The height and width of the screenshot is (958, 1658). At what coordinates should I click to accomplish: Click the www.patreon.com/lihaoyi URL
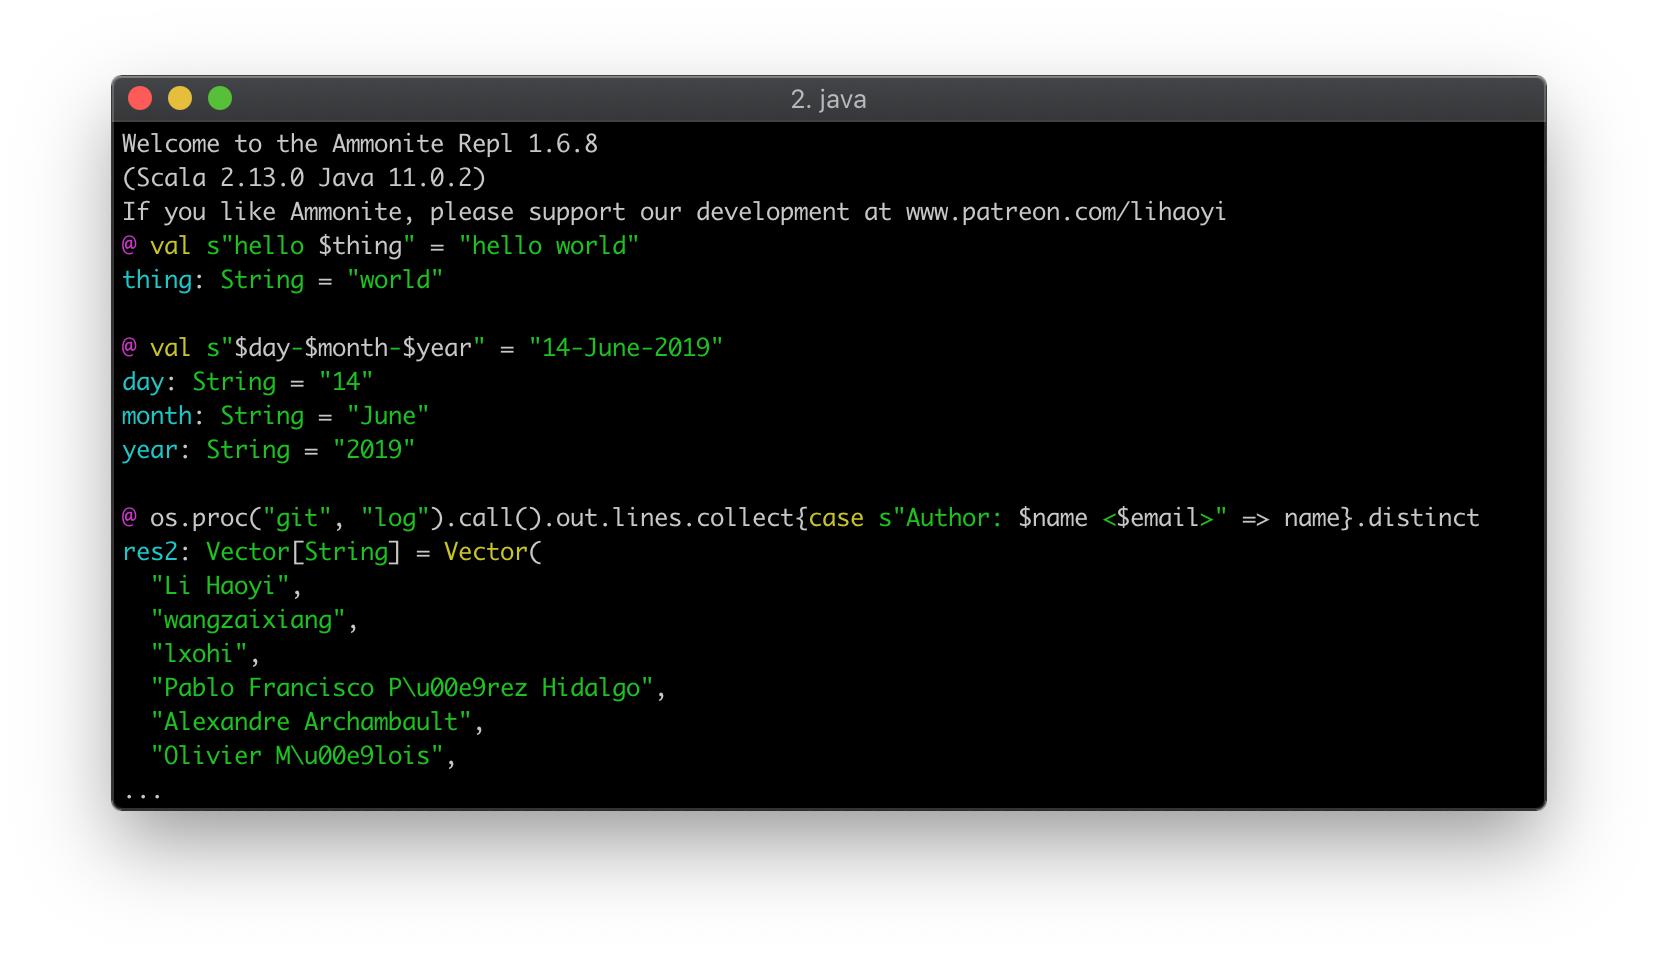[1066, 212]
